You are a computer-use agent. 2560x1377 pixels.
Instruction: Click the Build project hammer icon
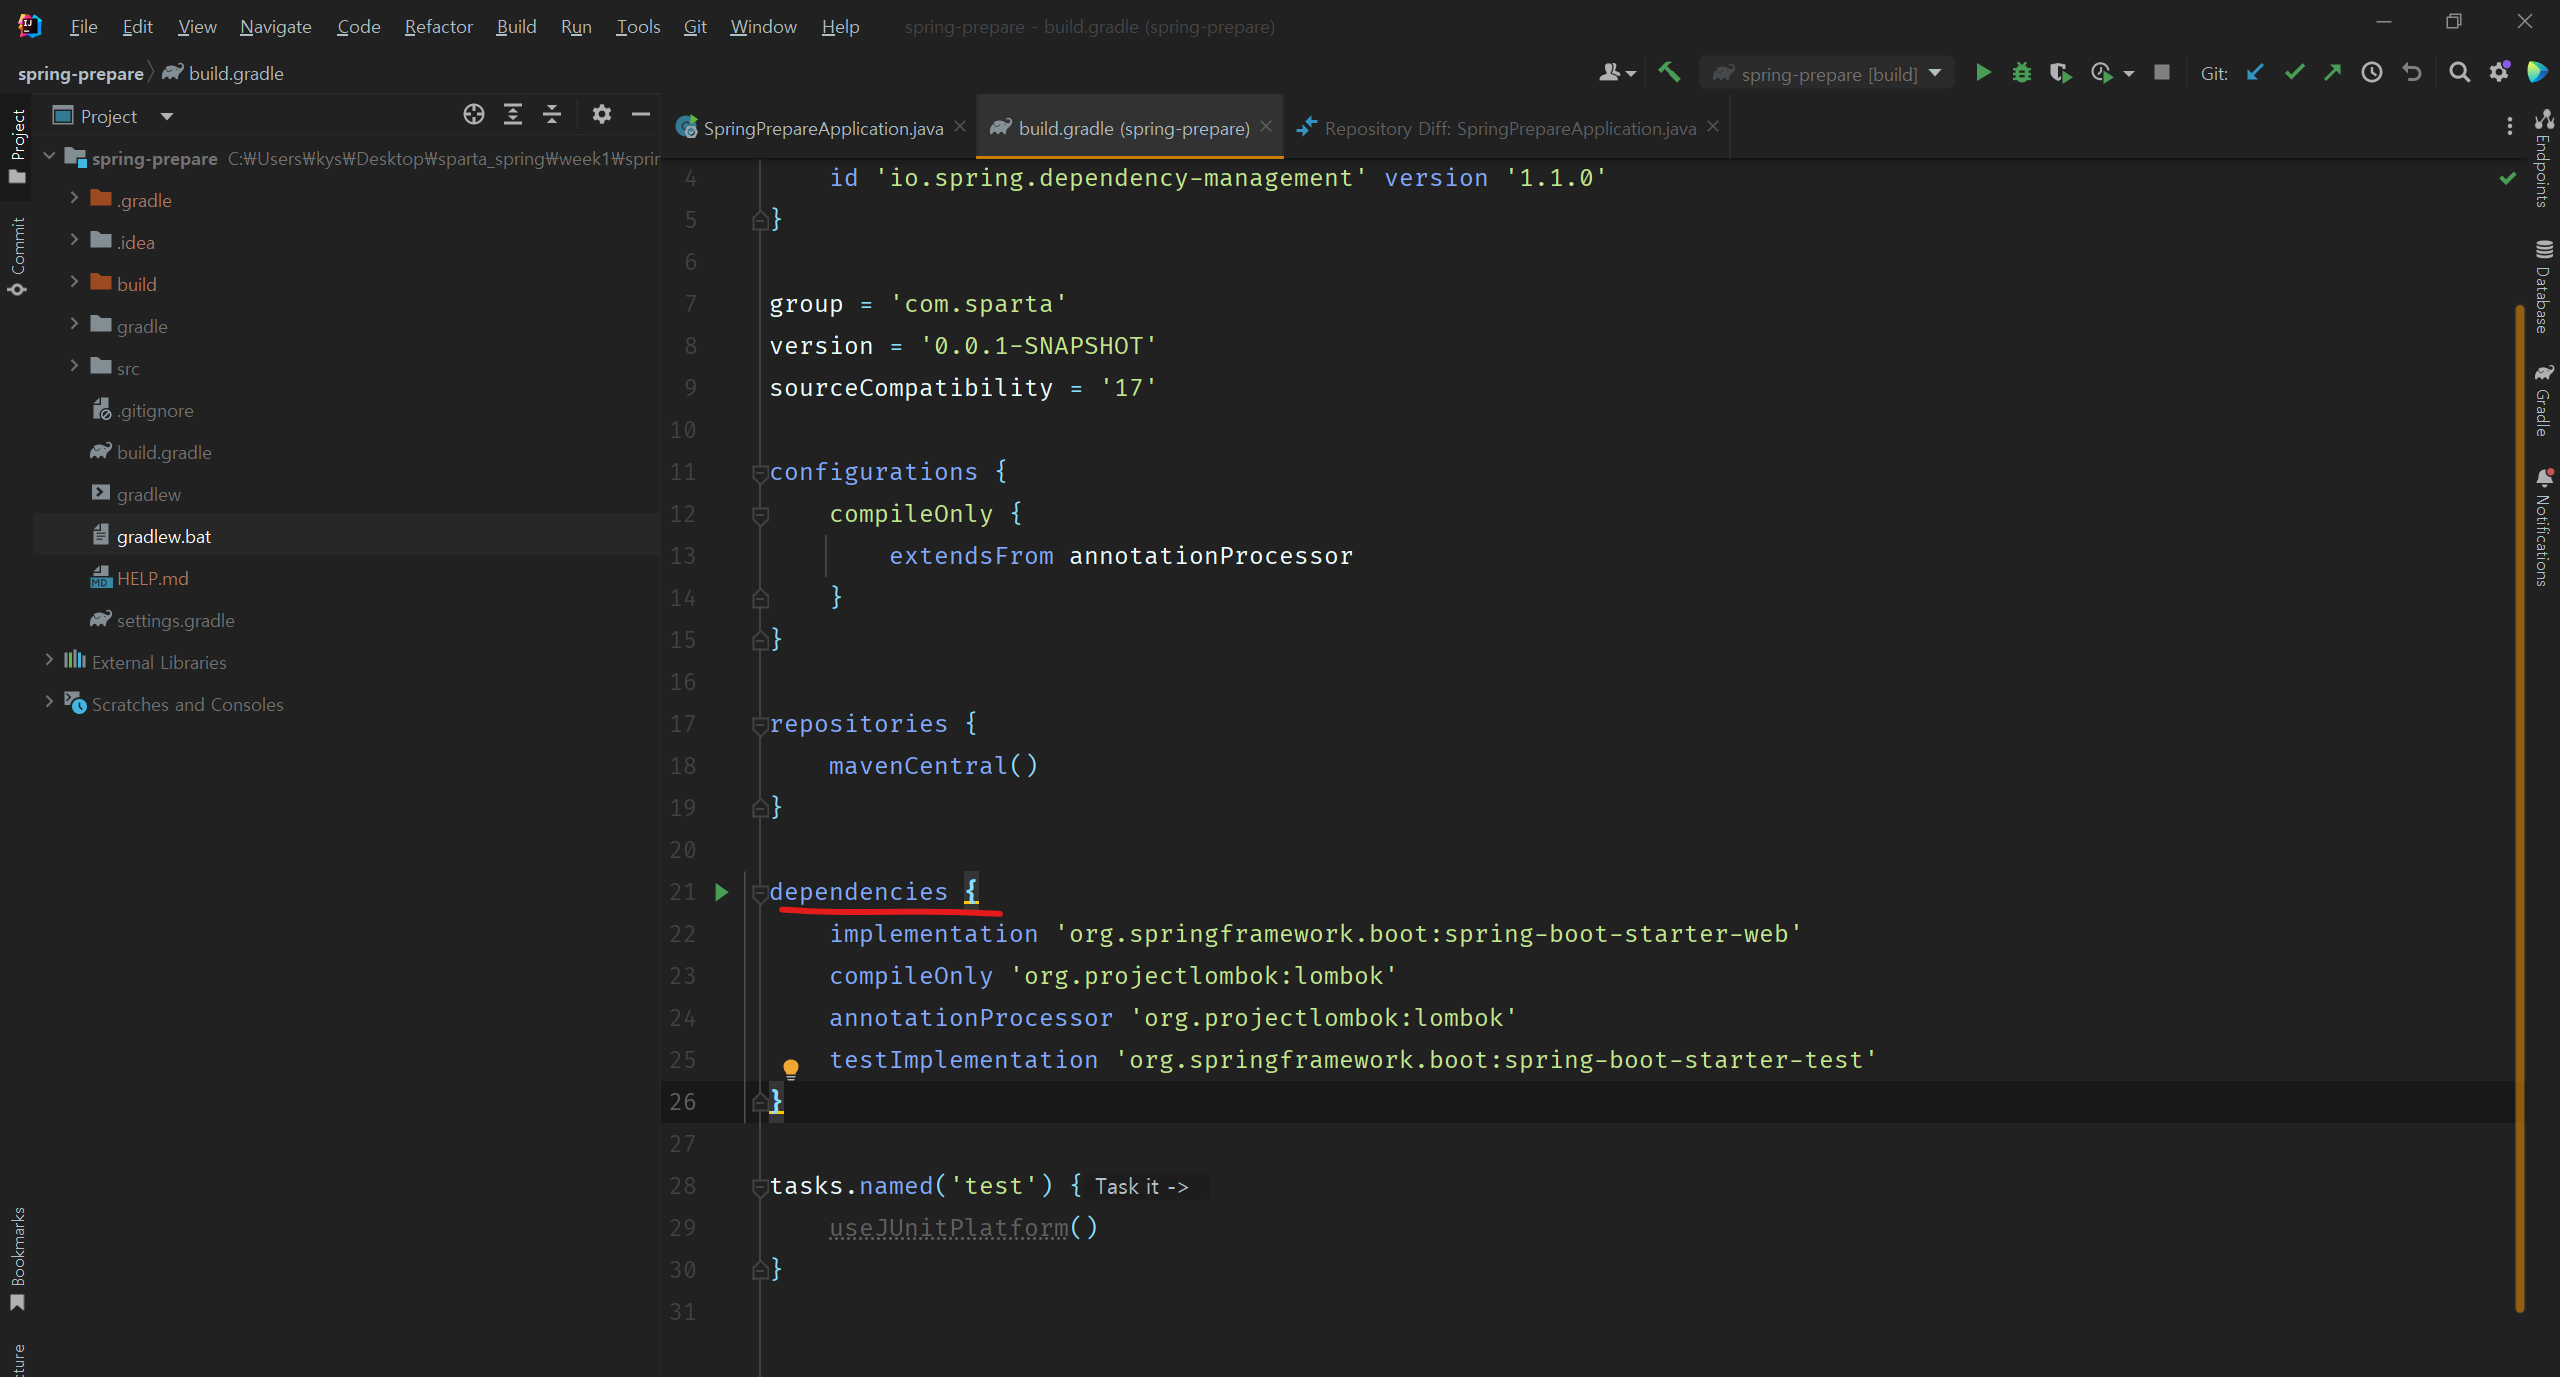click(1669, 73)
